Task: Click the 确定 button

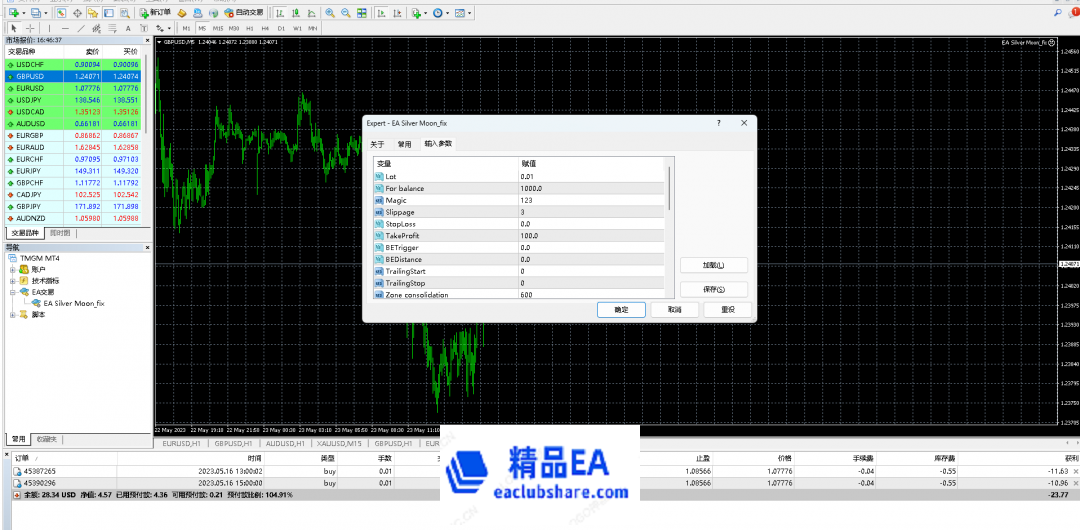Action: 621,310
